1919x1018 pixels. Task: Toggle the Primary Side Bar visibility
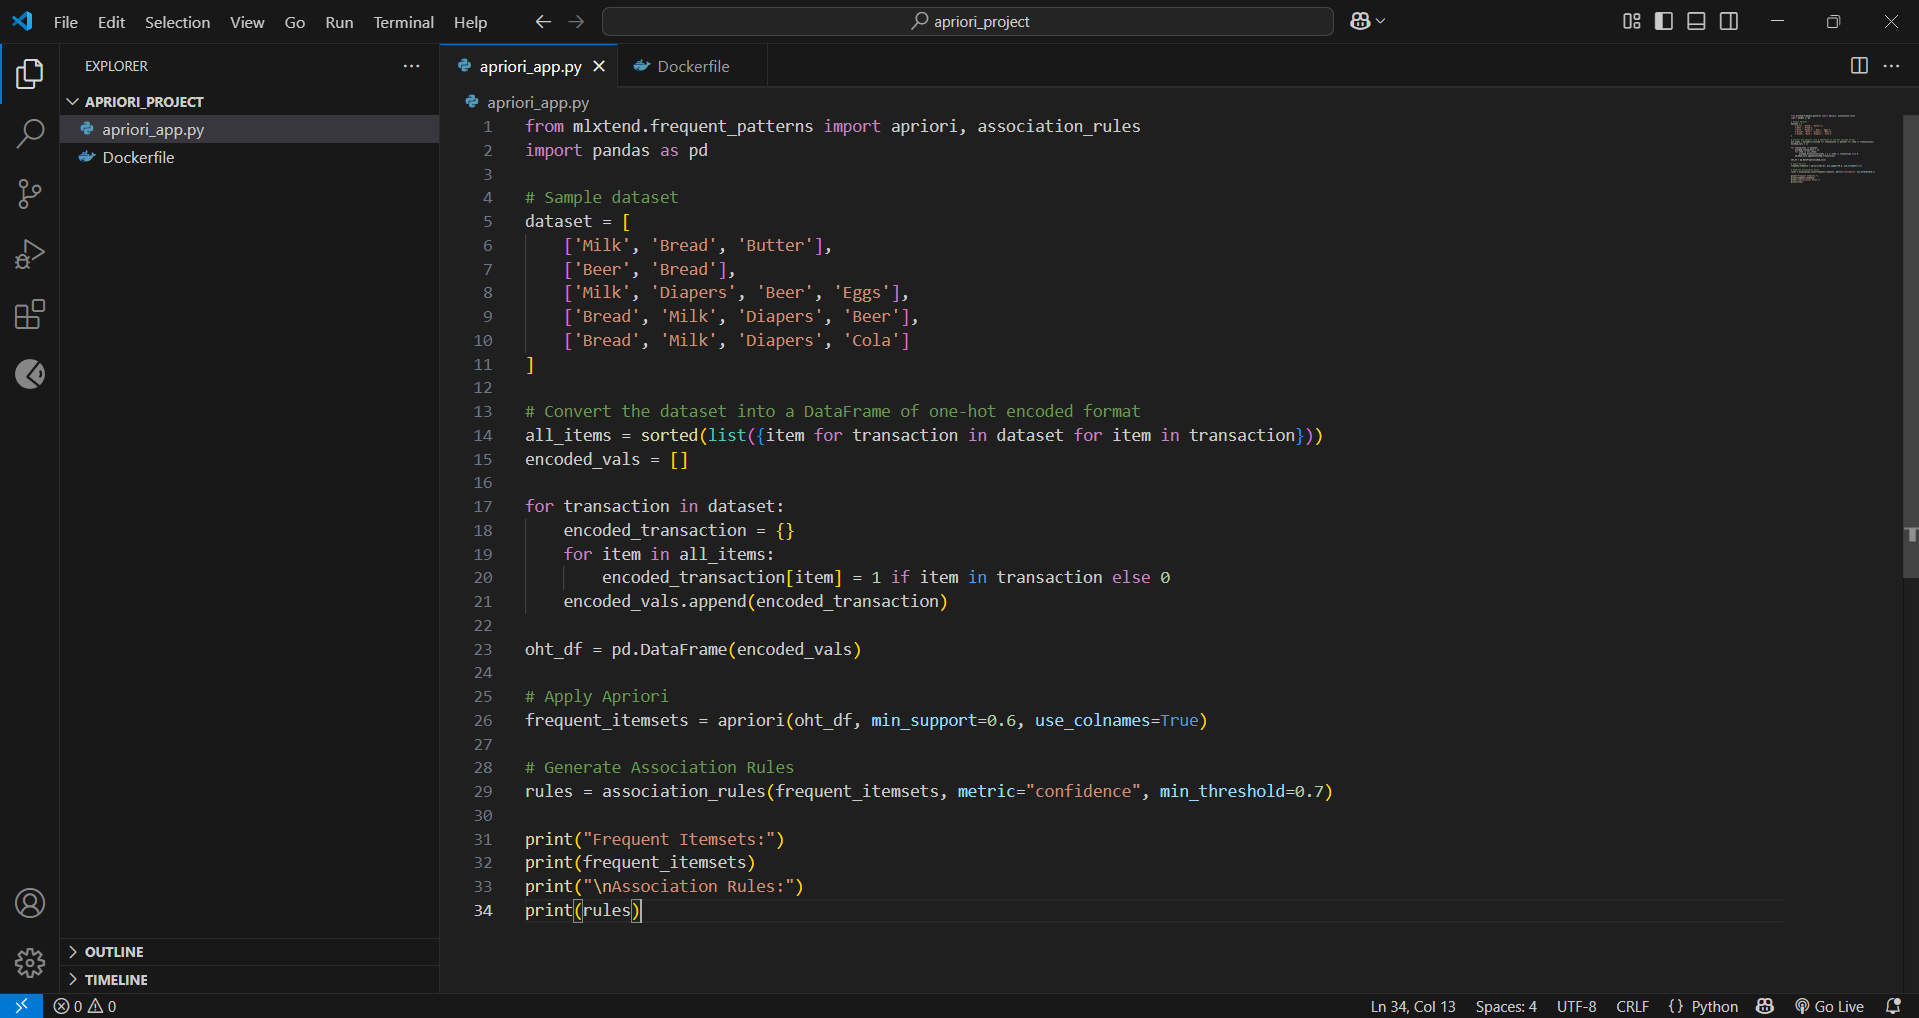(x=1664, y=21)
